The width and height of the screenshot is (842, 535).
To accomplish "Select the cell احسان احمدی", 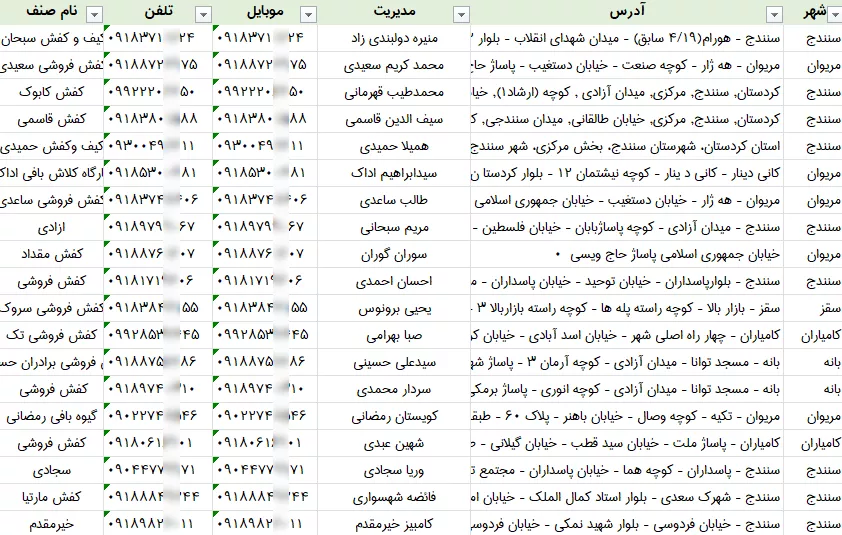I will pos(394,281).
